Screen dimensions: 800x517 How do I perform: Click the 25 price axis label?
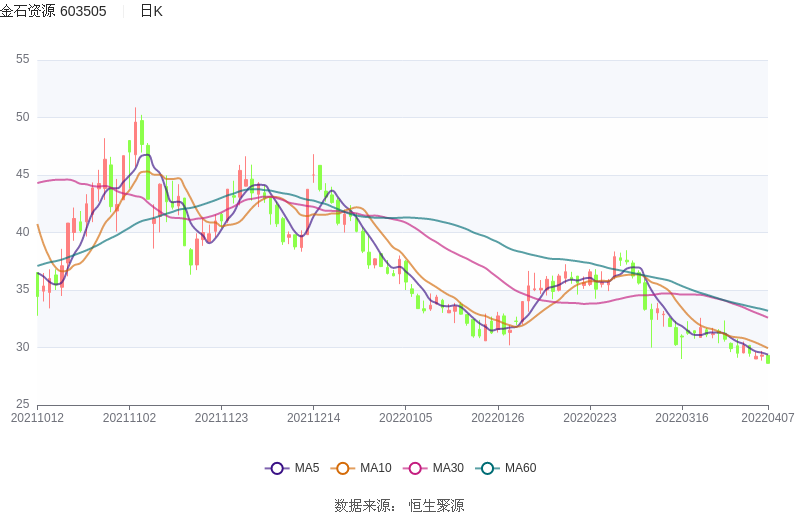point(23,405)
